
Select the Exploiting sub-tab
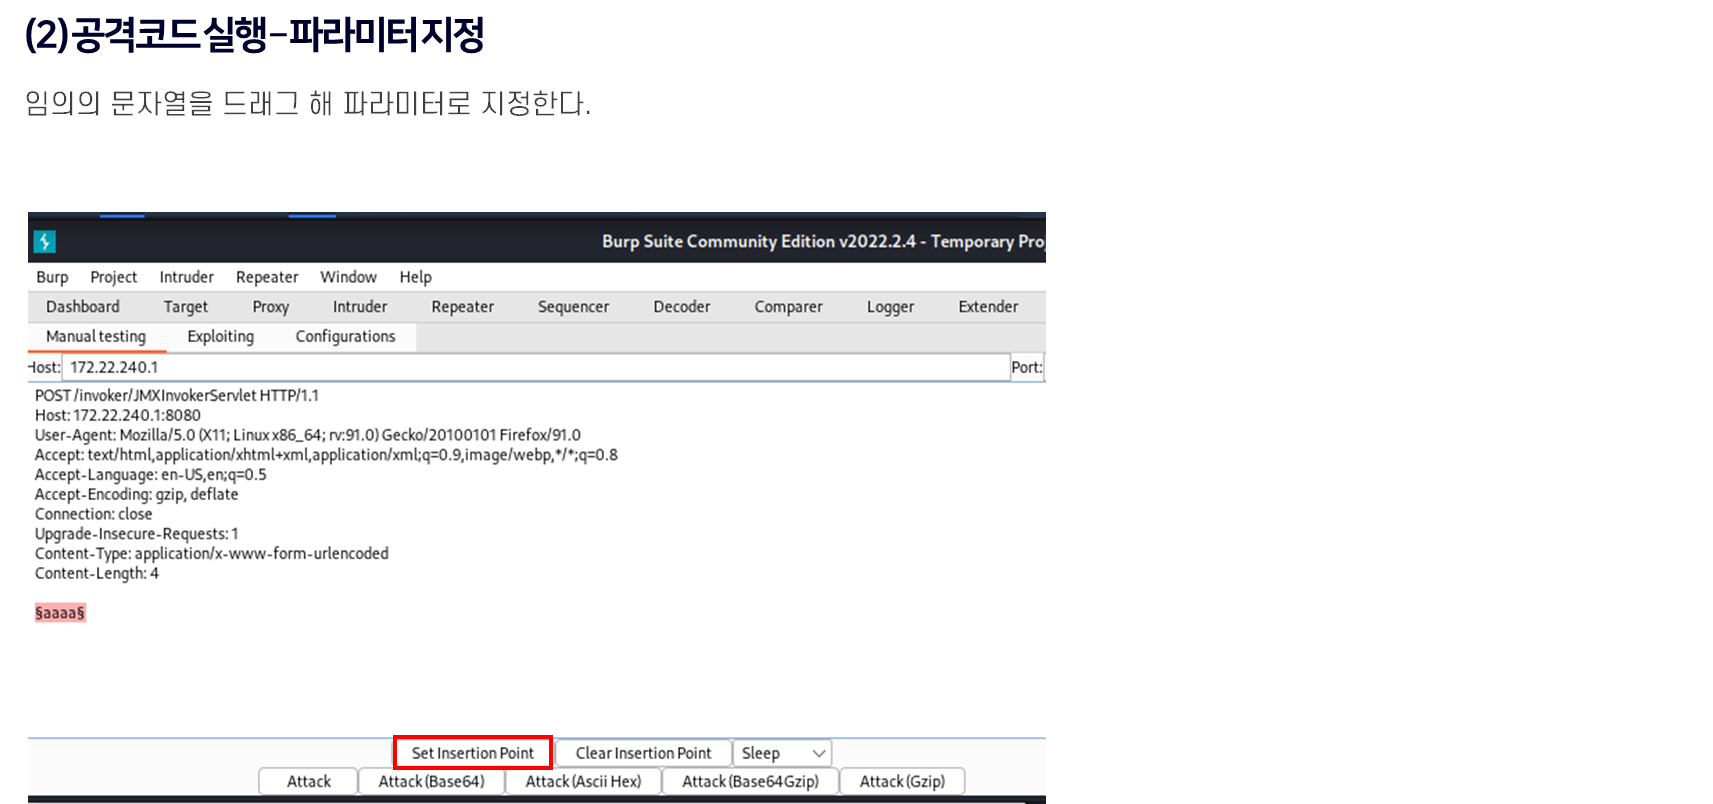pyautogui.click(x=220, y=337)
